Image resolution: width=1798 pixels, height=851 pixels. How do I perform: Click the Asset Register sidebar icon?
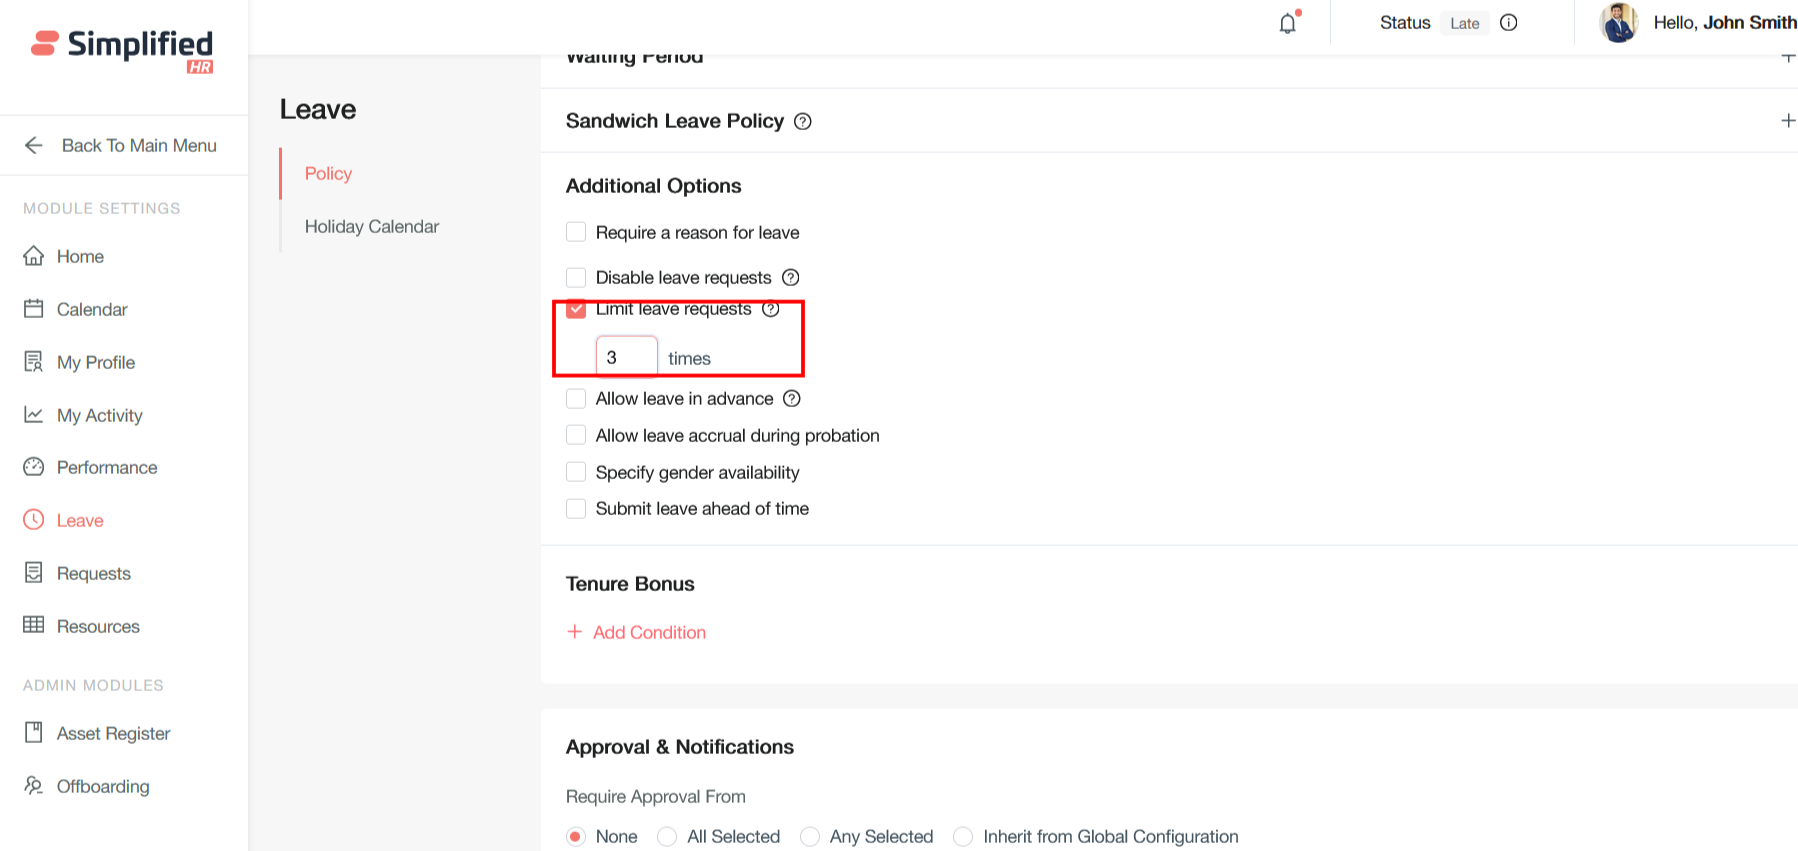(x=34, y=733)
